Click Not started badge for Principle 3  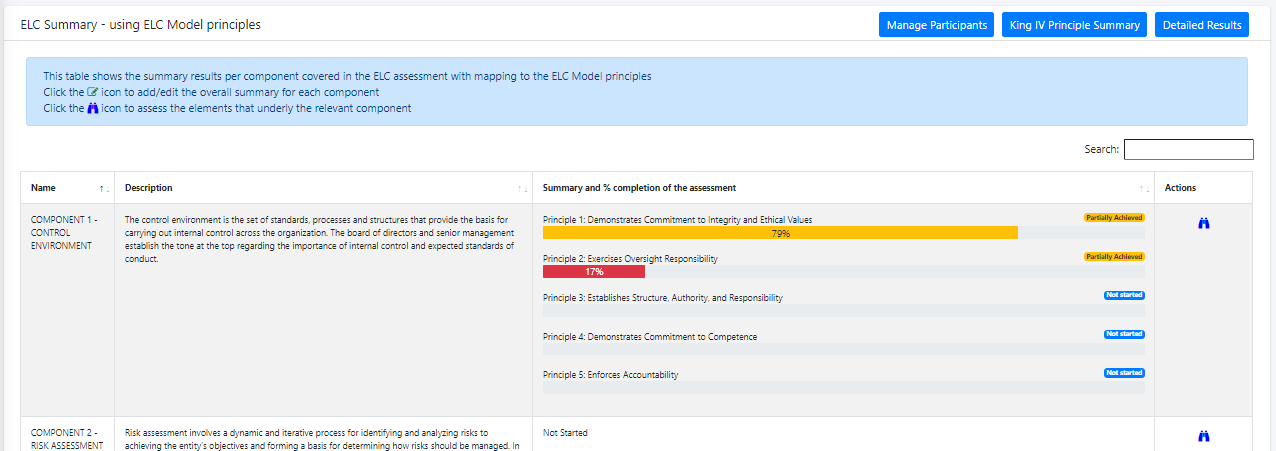[1124, 295]
